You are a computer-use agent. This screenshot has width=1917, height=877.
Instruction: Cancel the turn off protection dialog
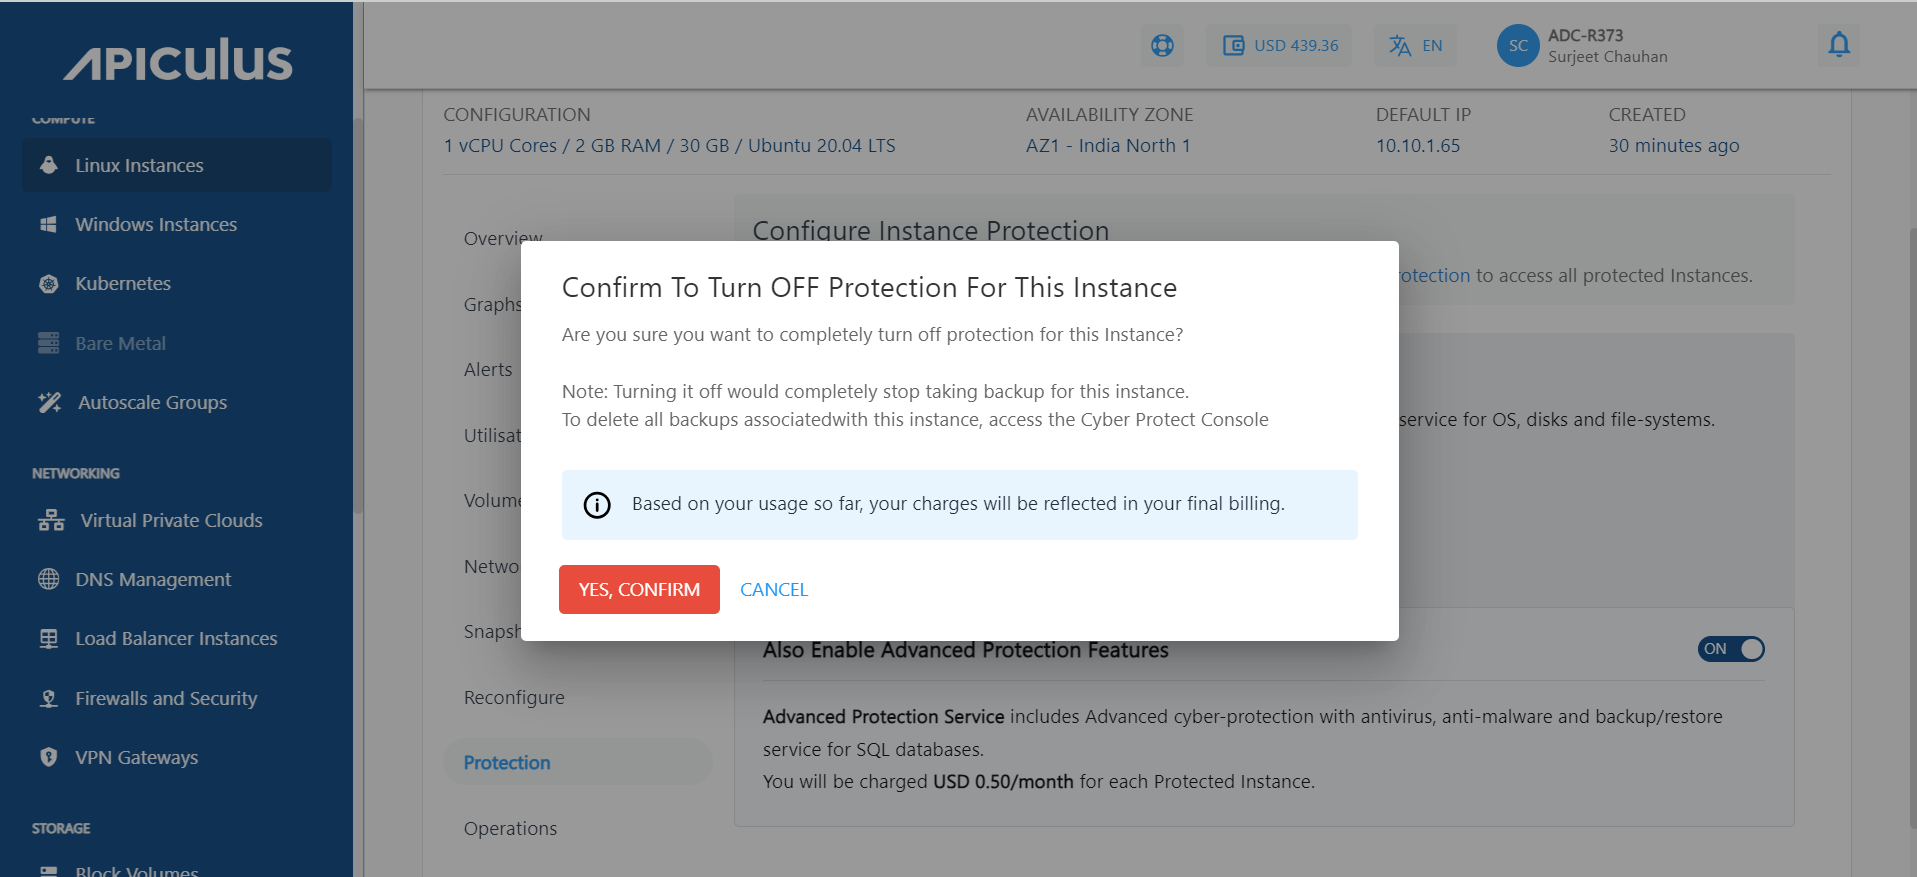(773, 589)
